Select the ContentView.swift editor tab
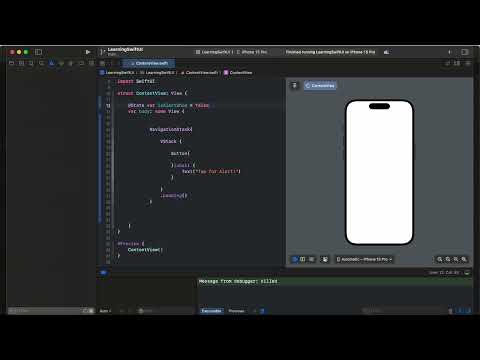Image resolution: width=480 pixels, height=360 pixels. coord(149,63)
